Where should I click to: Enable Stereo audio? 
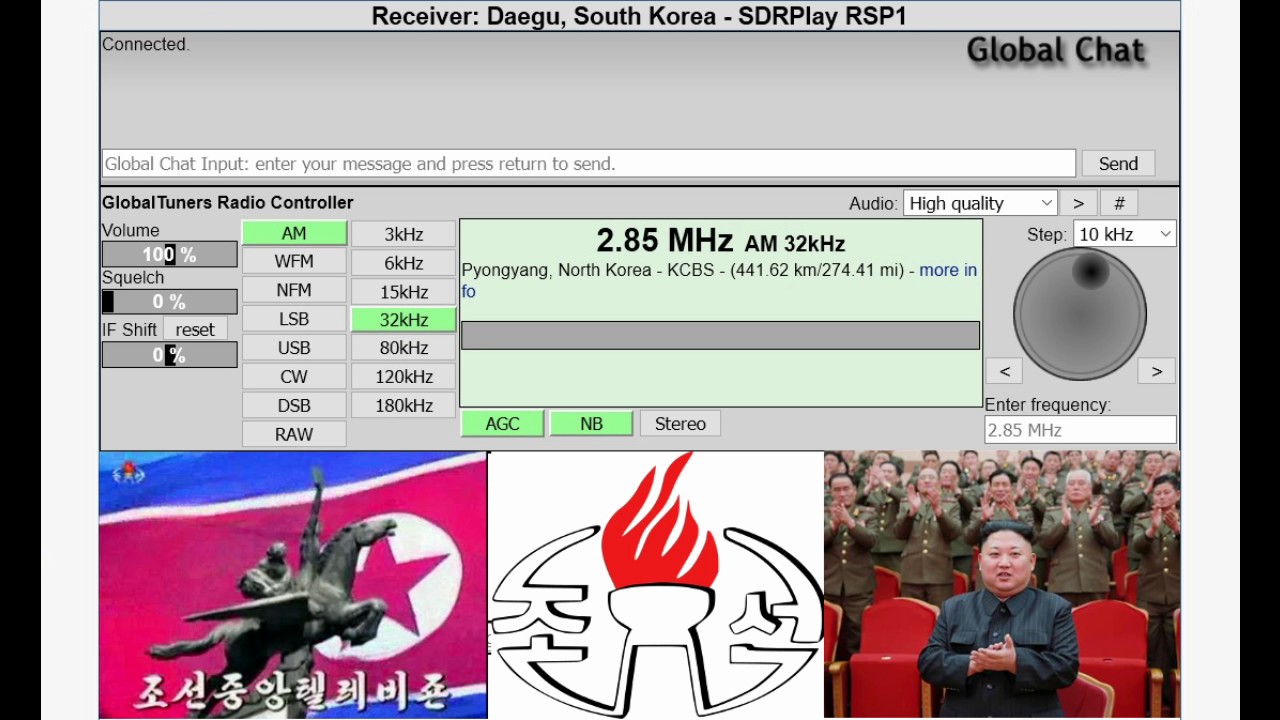680,424
